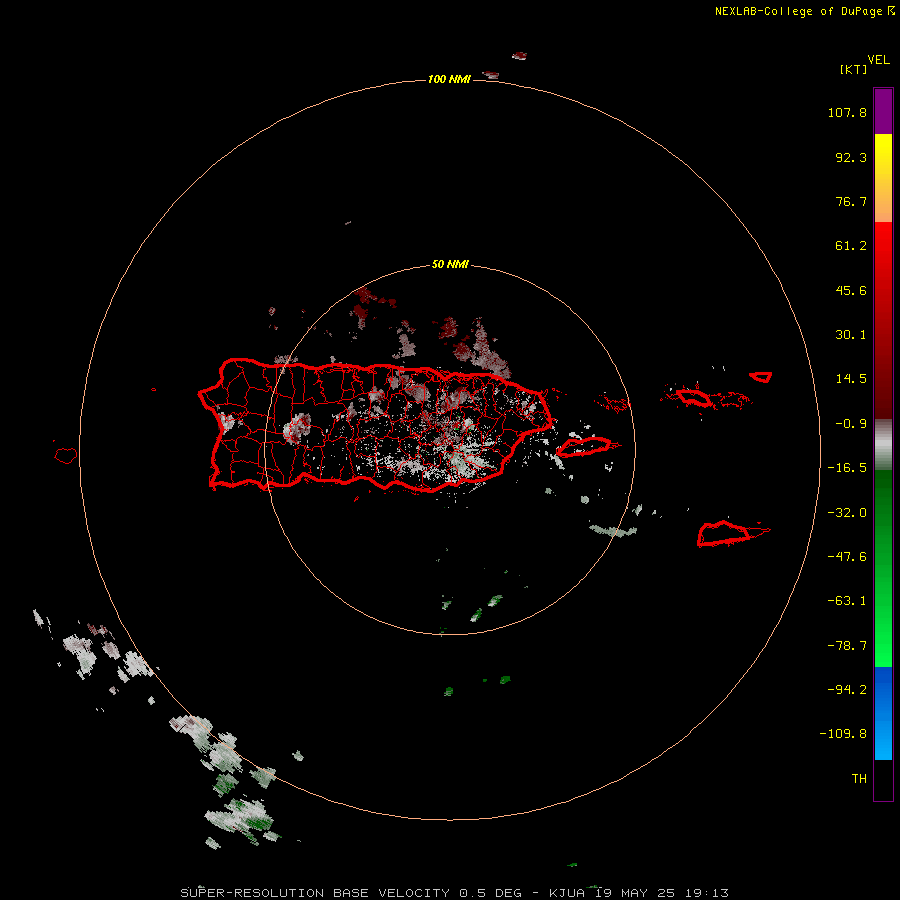Click the -32.0 legend value
Viewport: 900px width, 900px height.
click(847, 513)
